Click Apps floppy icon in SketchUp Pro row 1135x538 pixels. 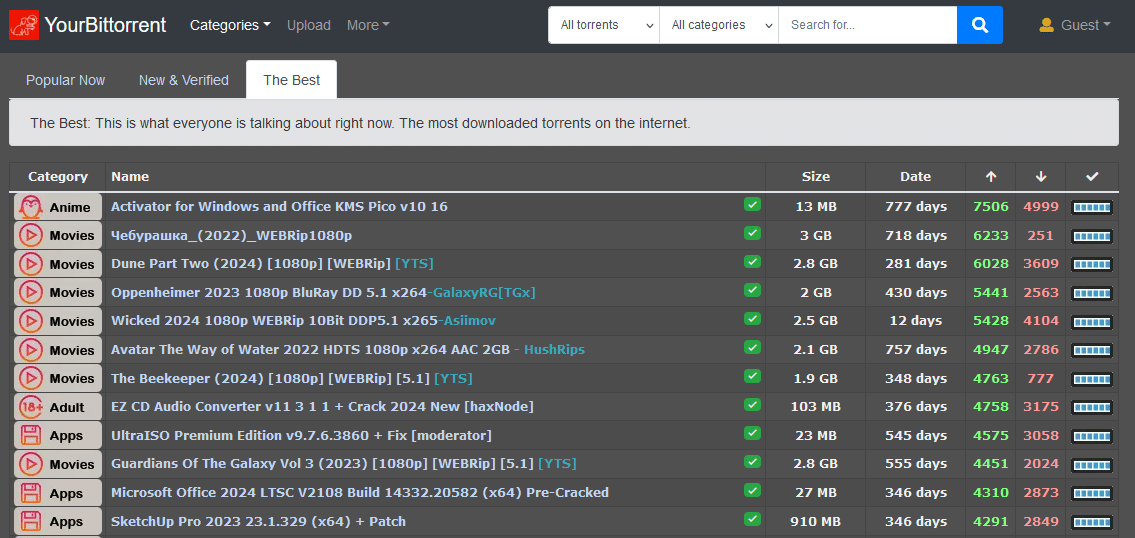[30, 521]
